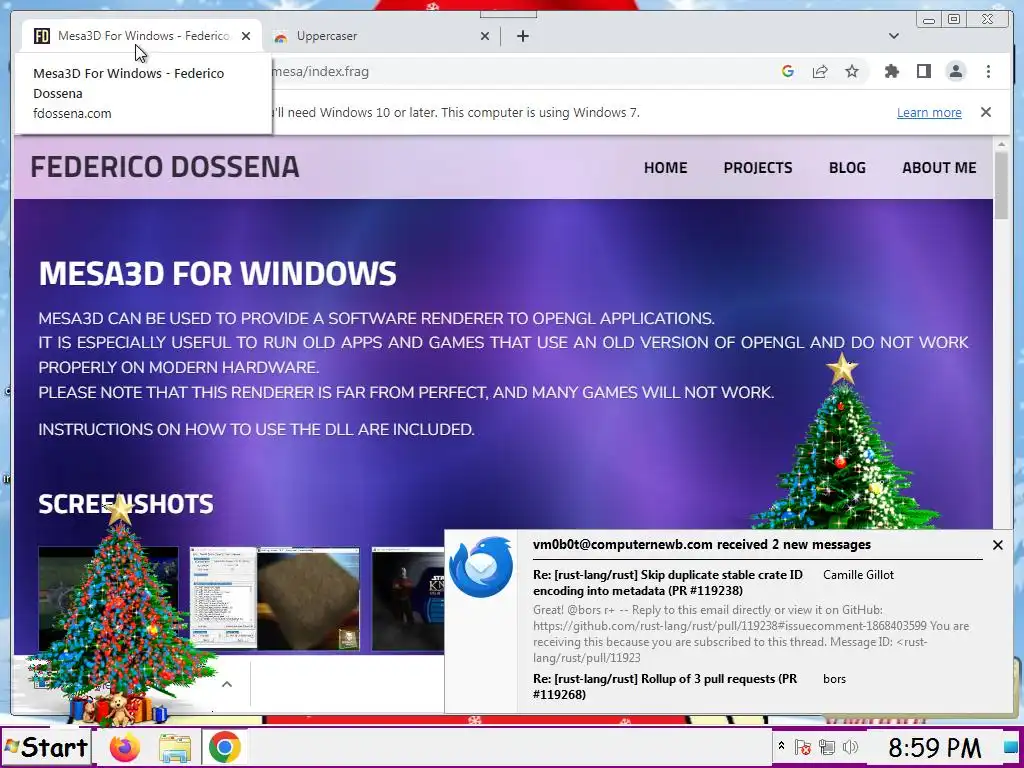The image size is (1024, 768).
Task: Close the Mesa3D For Windows tab
Action: click(246, 36)
